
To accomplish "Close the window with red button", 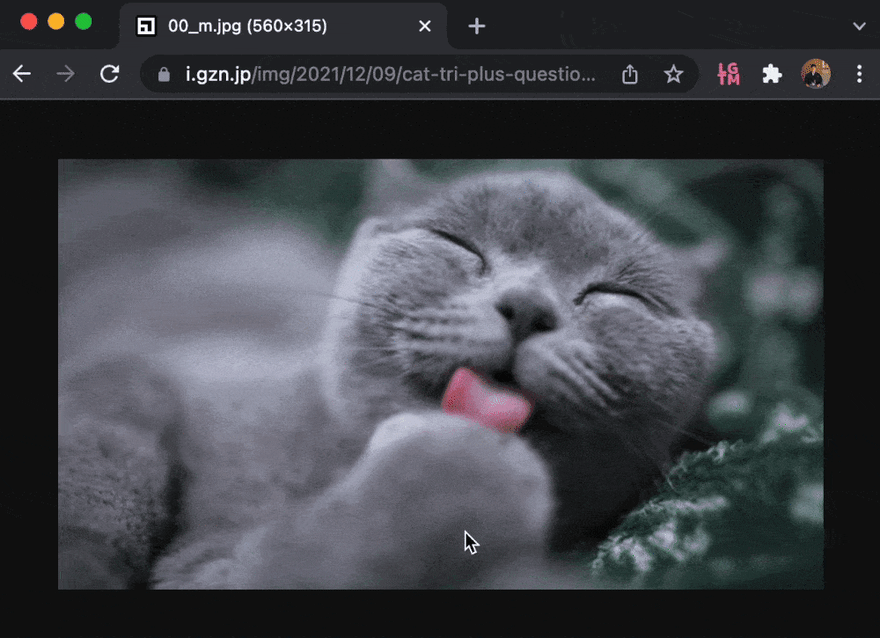I will tap(29, 22).
